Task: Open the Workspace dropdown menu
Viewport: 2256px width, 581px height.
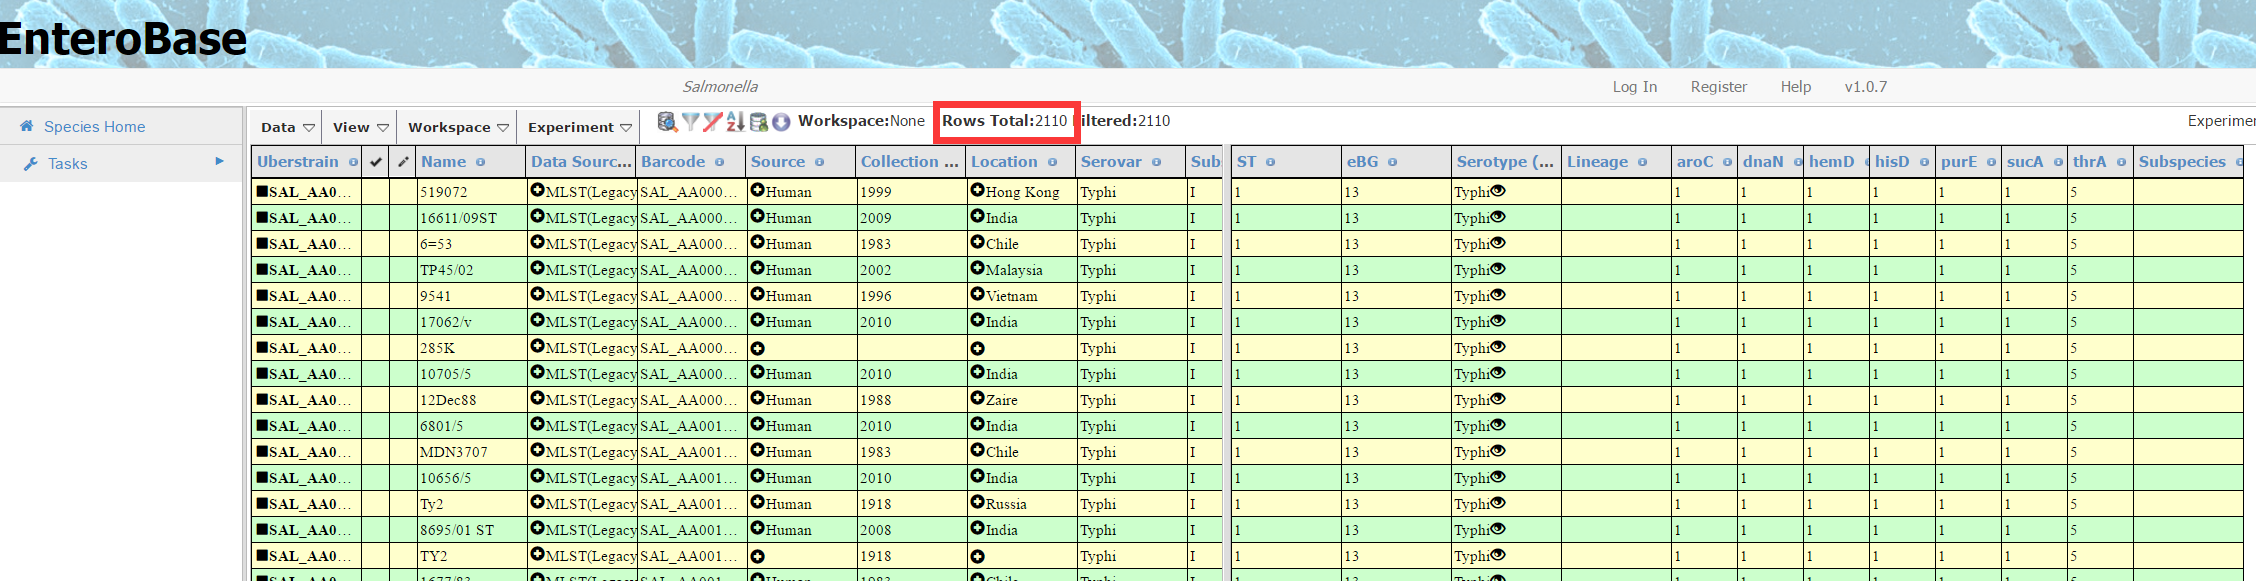Action: (x=458, y=127)
